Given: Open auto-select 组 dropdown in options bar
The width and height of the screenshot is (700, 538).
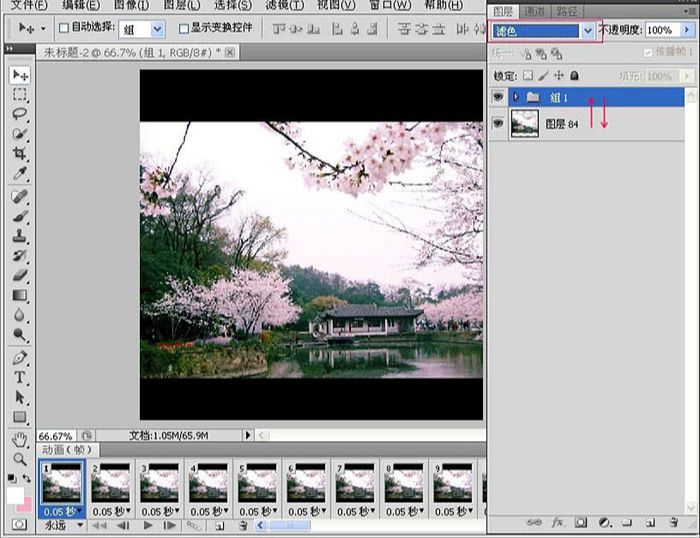Looking at the screenshot, I should coord(157,29).
